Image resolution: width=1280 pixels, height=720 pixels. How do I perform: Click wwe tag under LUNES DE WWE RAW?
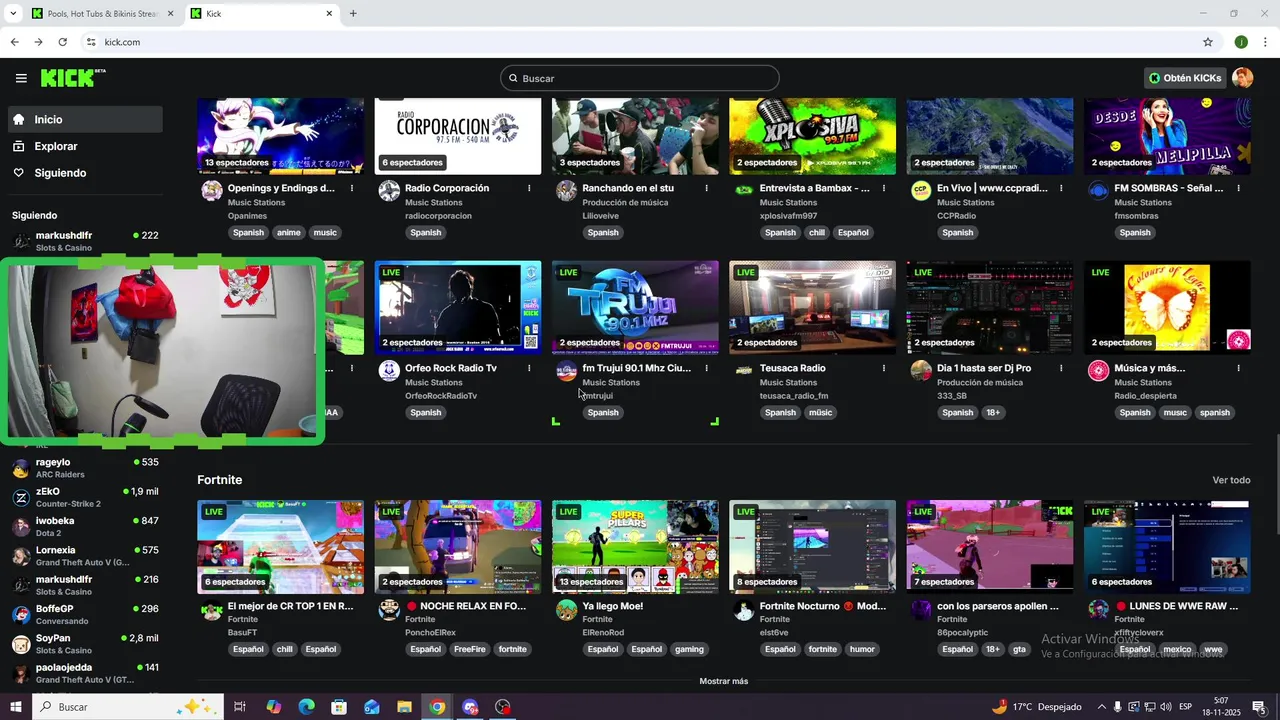pos(1213,650)
